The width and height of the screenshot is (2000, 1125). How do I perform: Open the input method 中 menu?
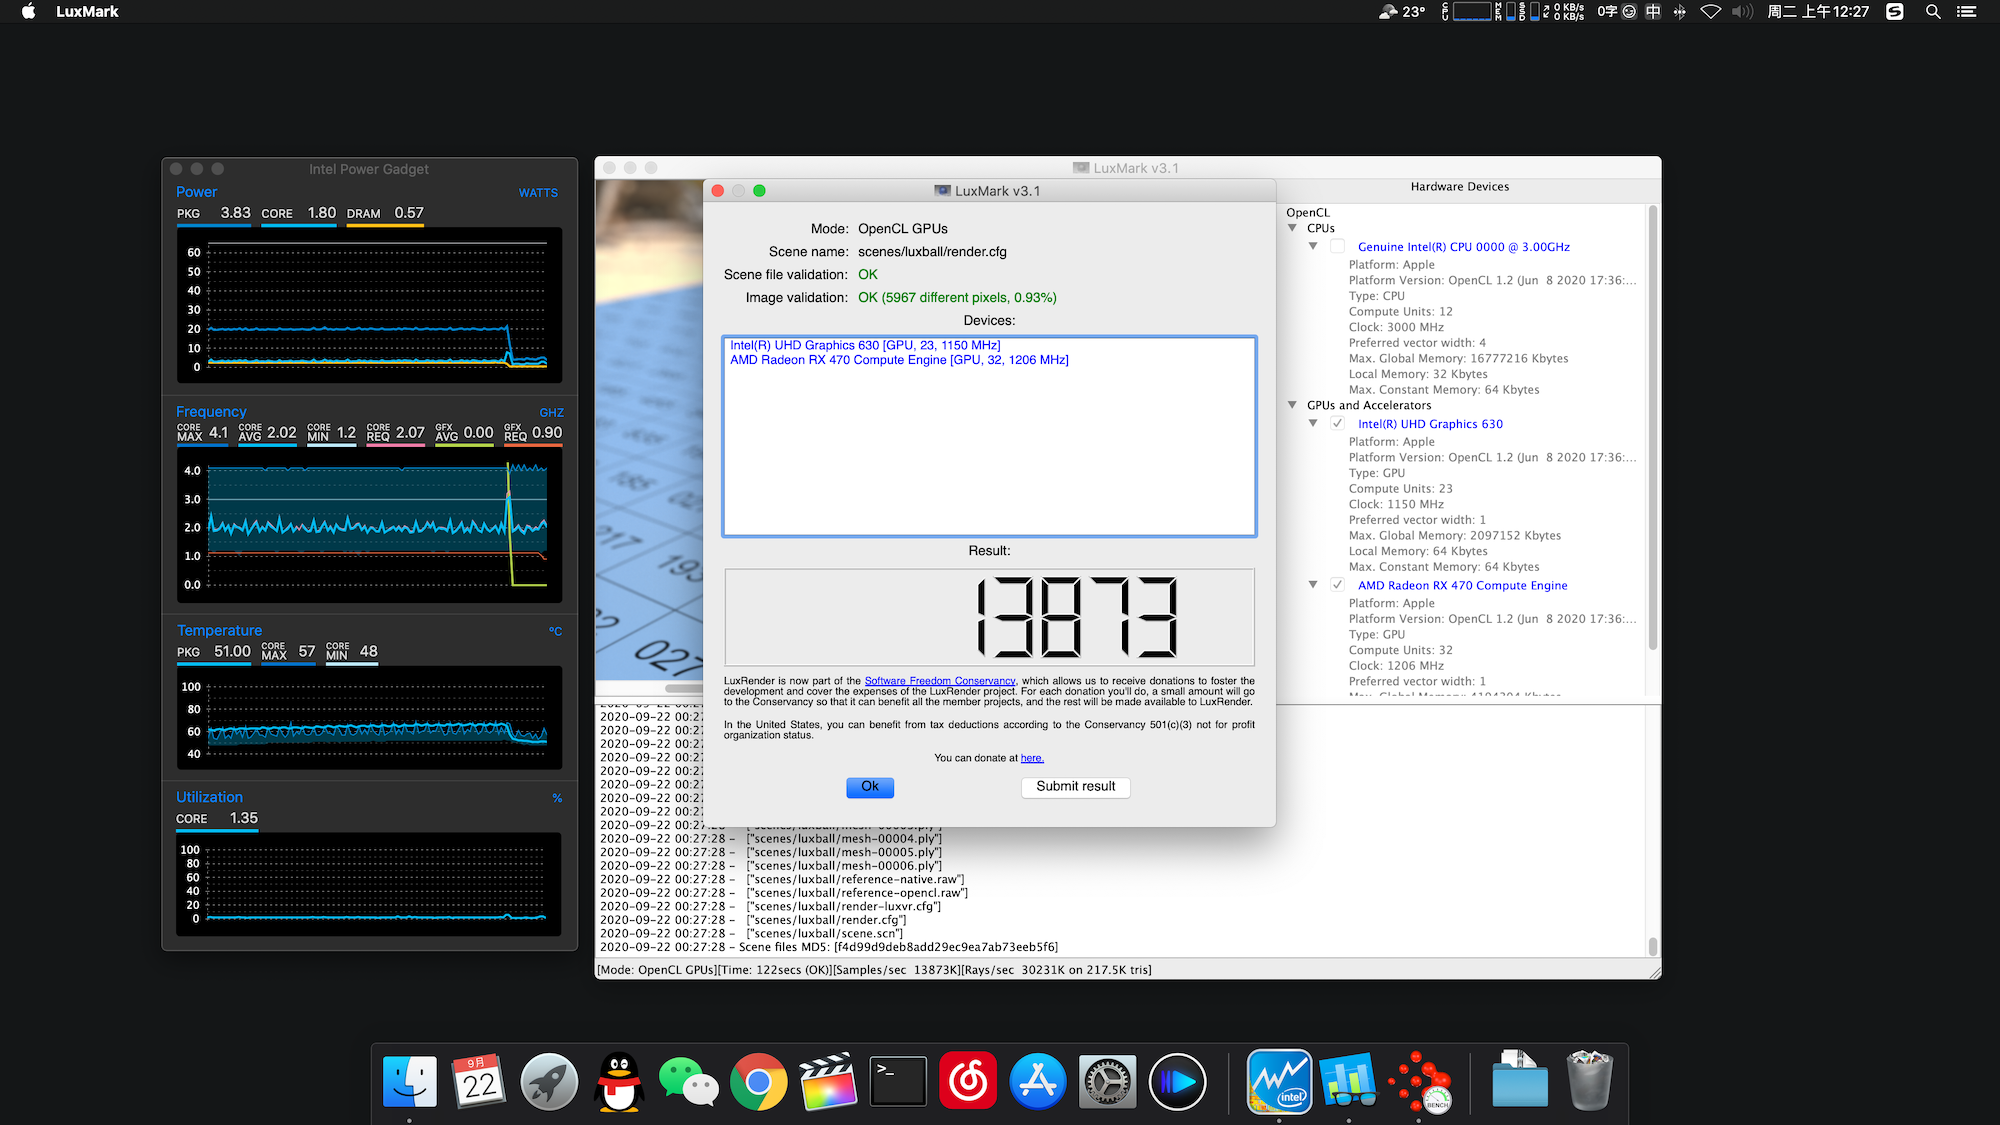coord(1653,12)
